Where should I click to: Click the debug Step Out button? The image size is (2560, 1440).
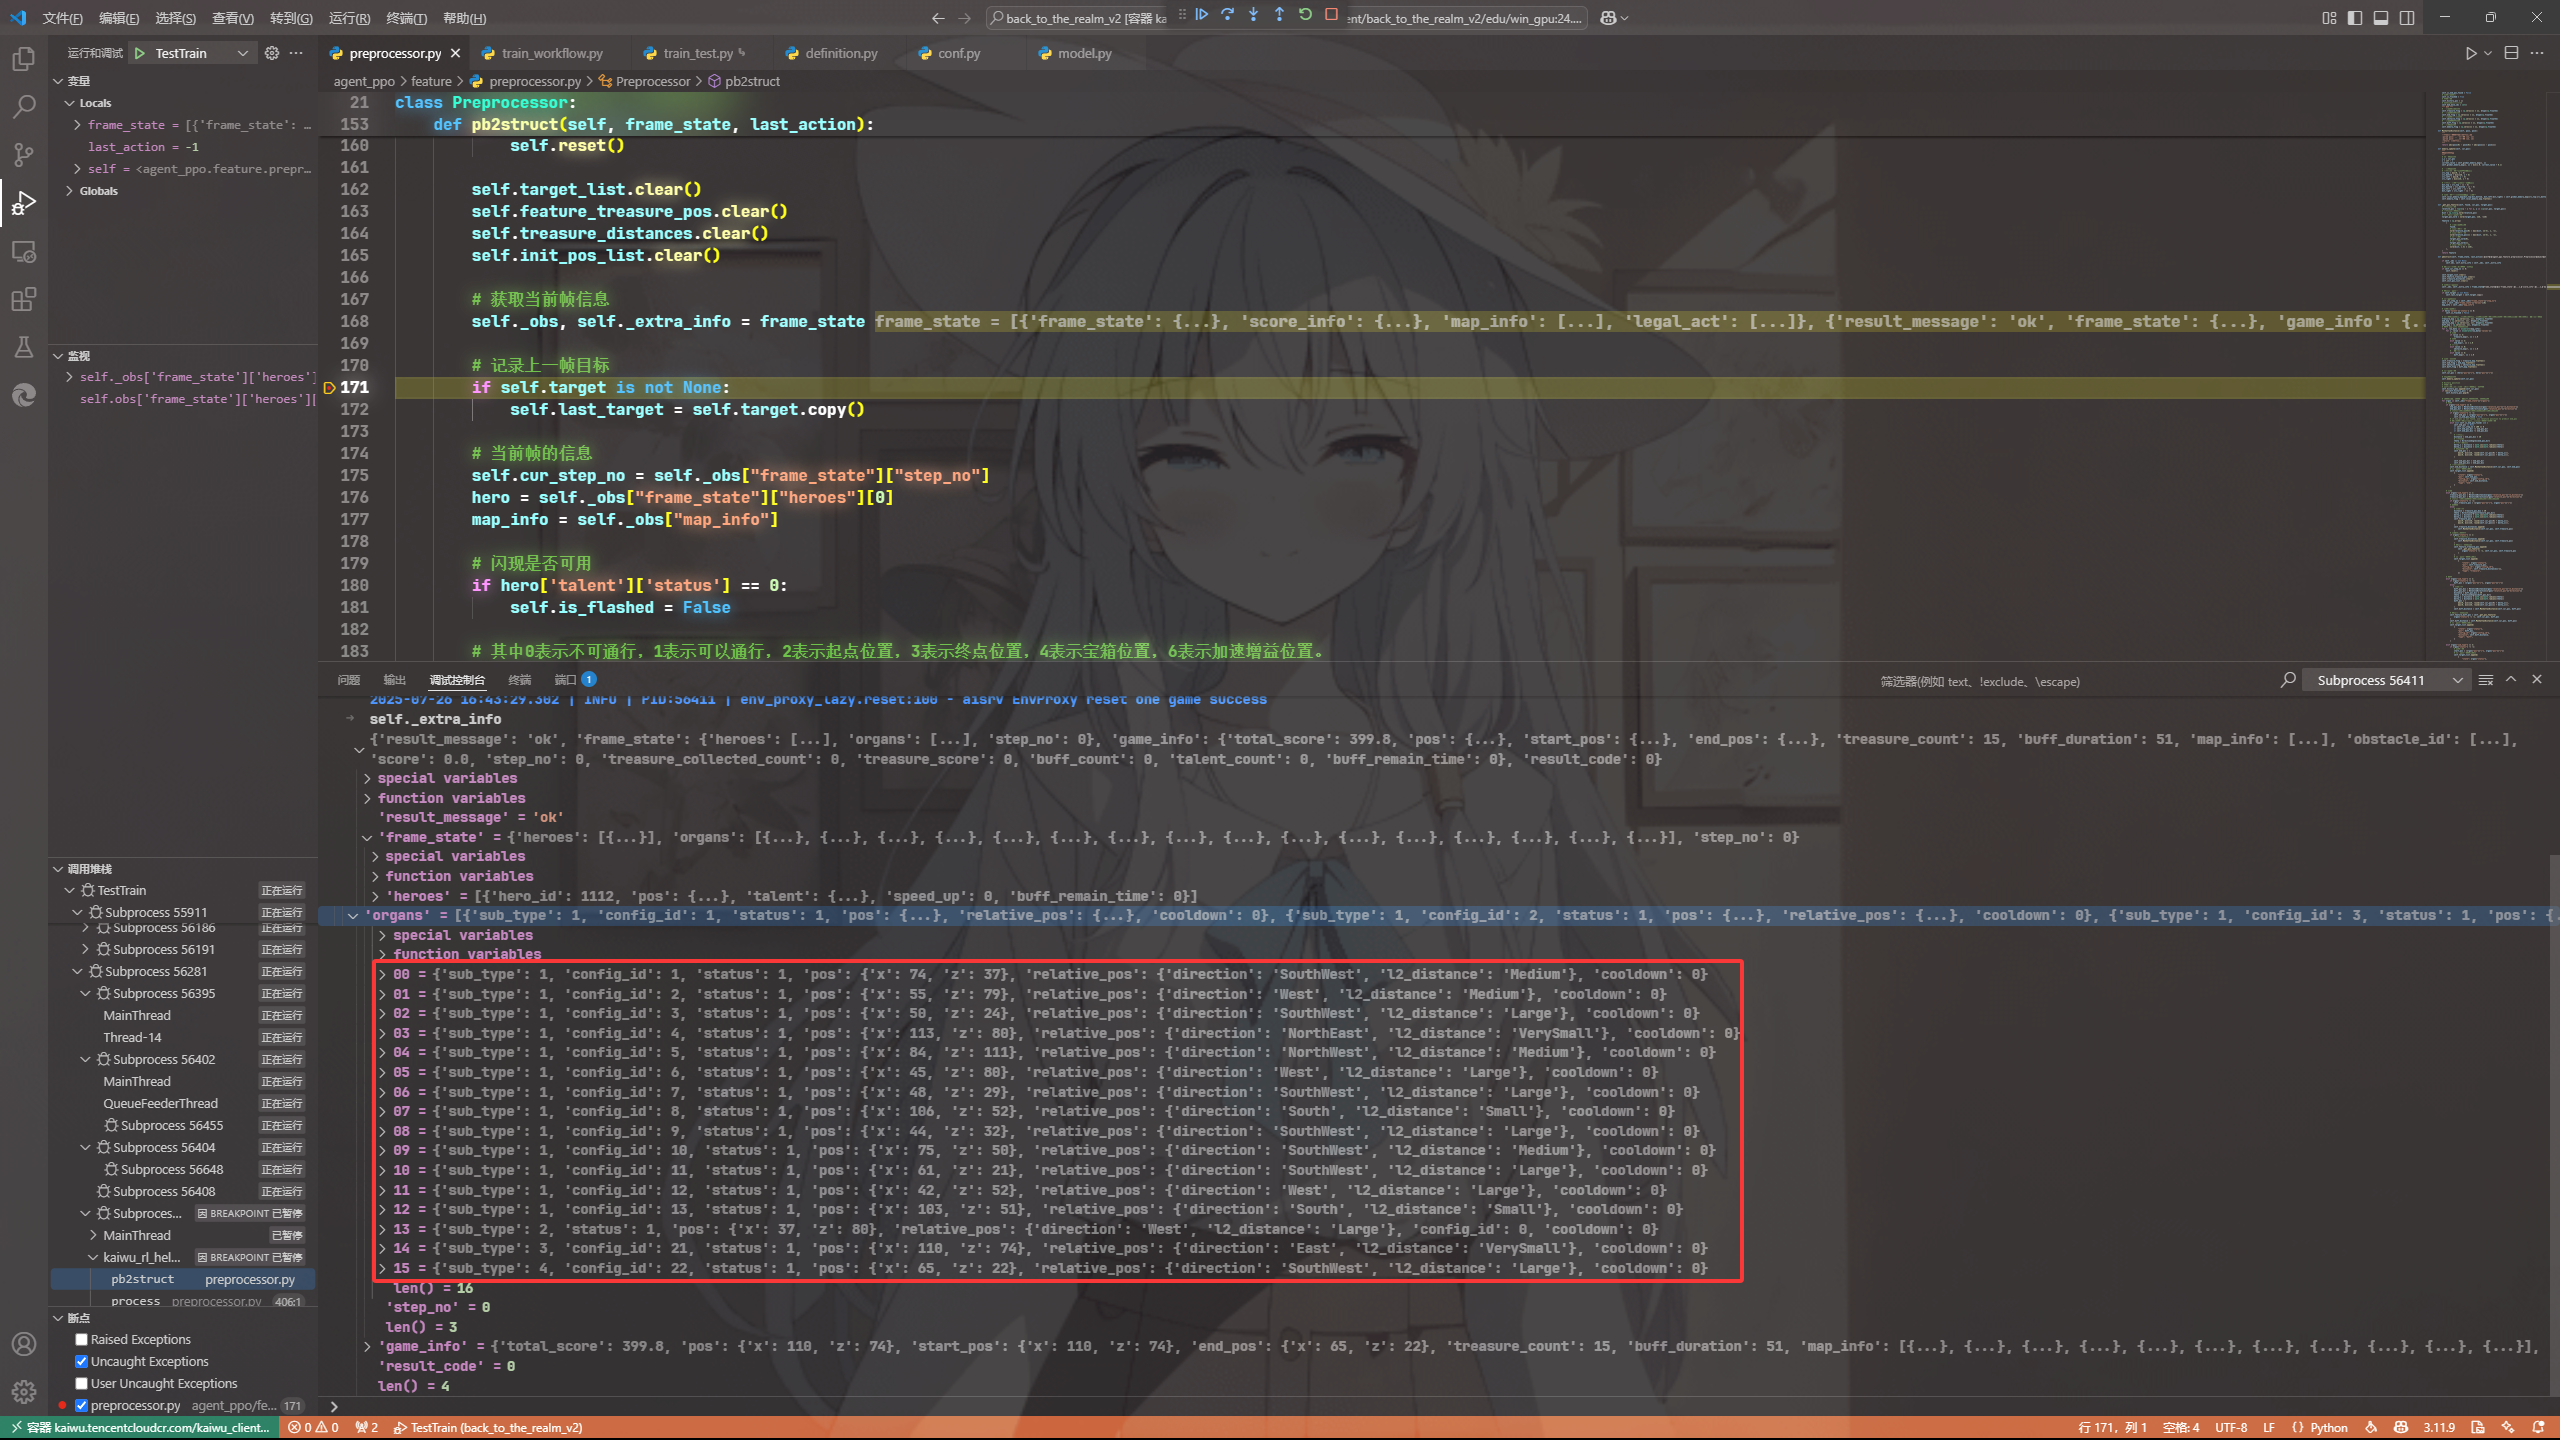point(1280,15)
